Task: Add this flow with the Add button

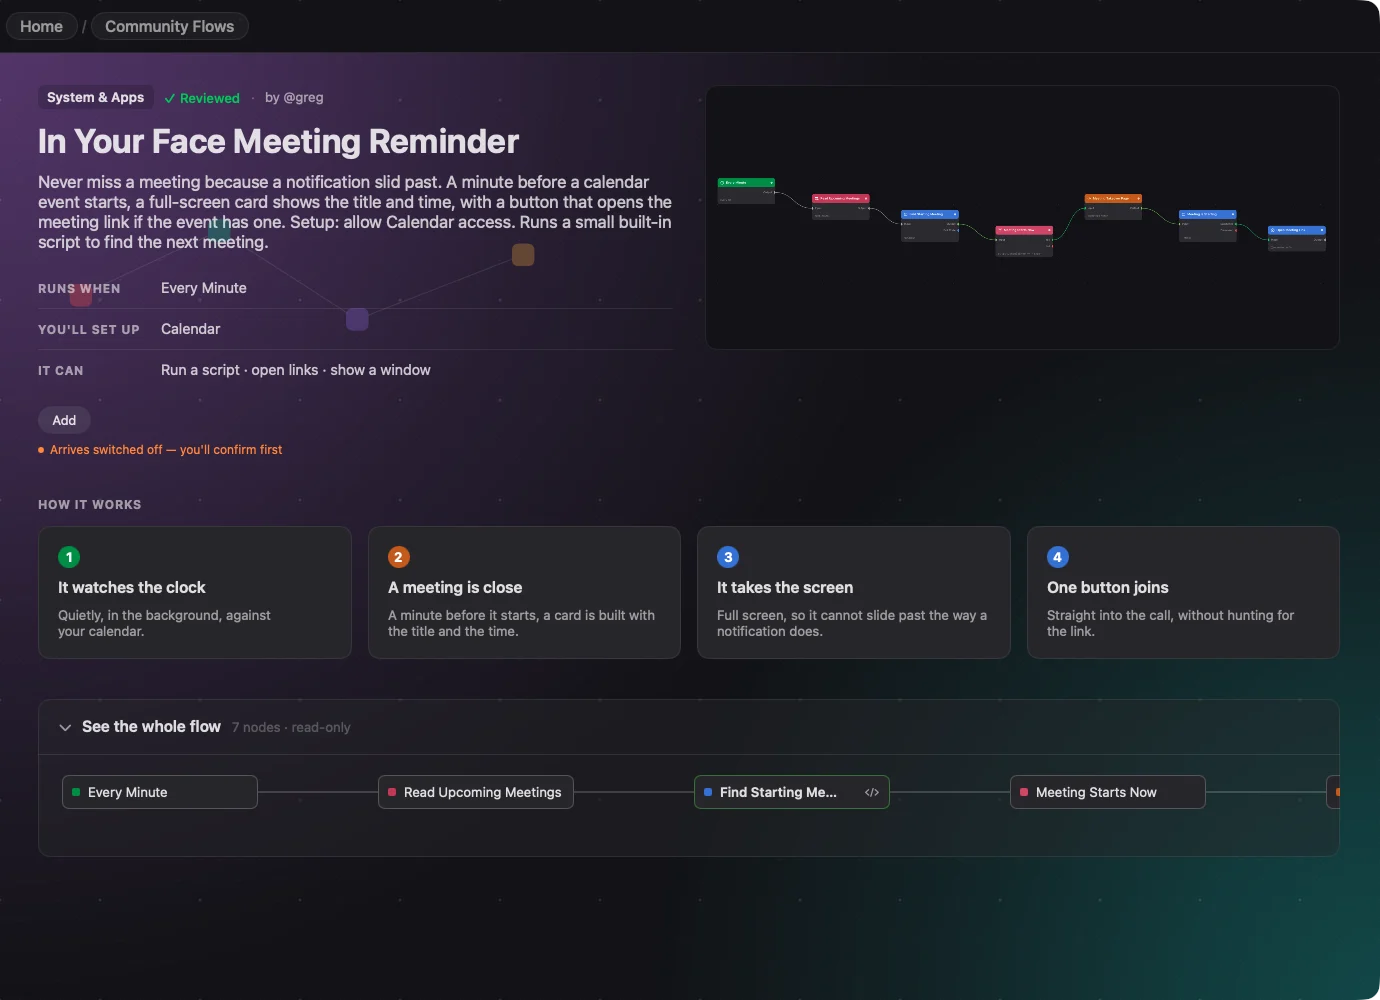Action: [x=64, y=420]
